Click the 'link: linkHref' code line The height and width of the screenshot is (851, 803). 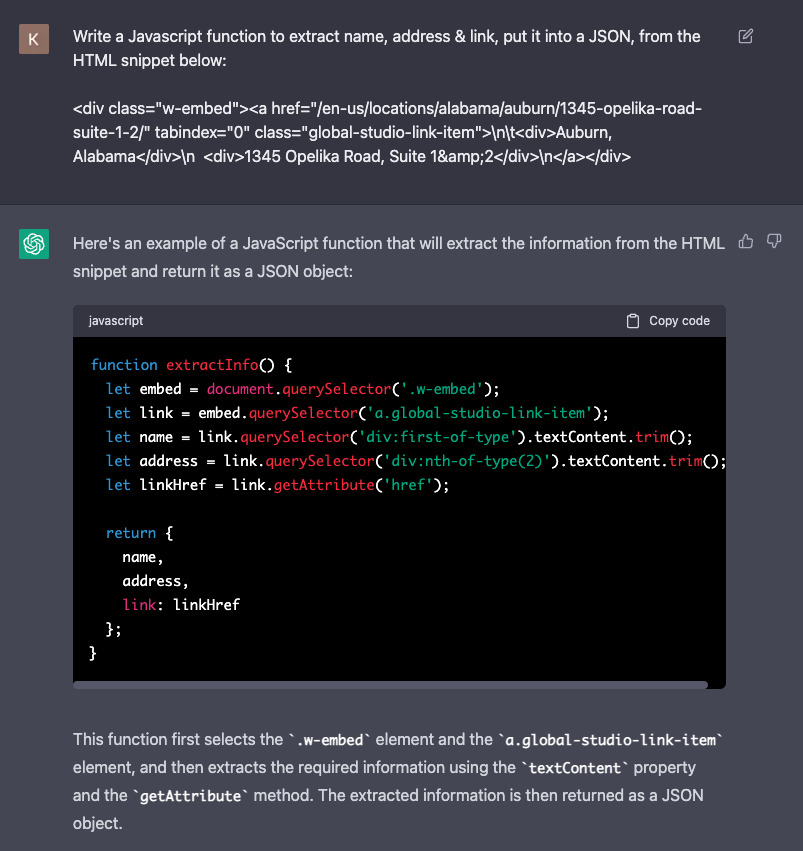click(x=181, y=605)
